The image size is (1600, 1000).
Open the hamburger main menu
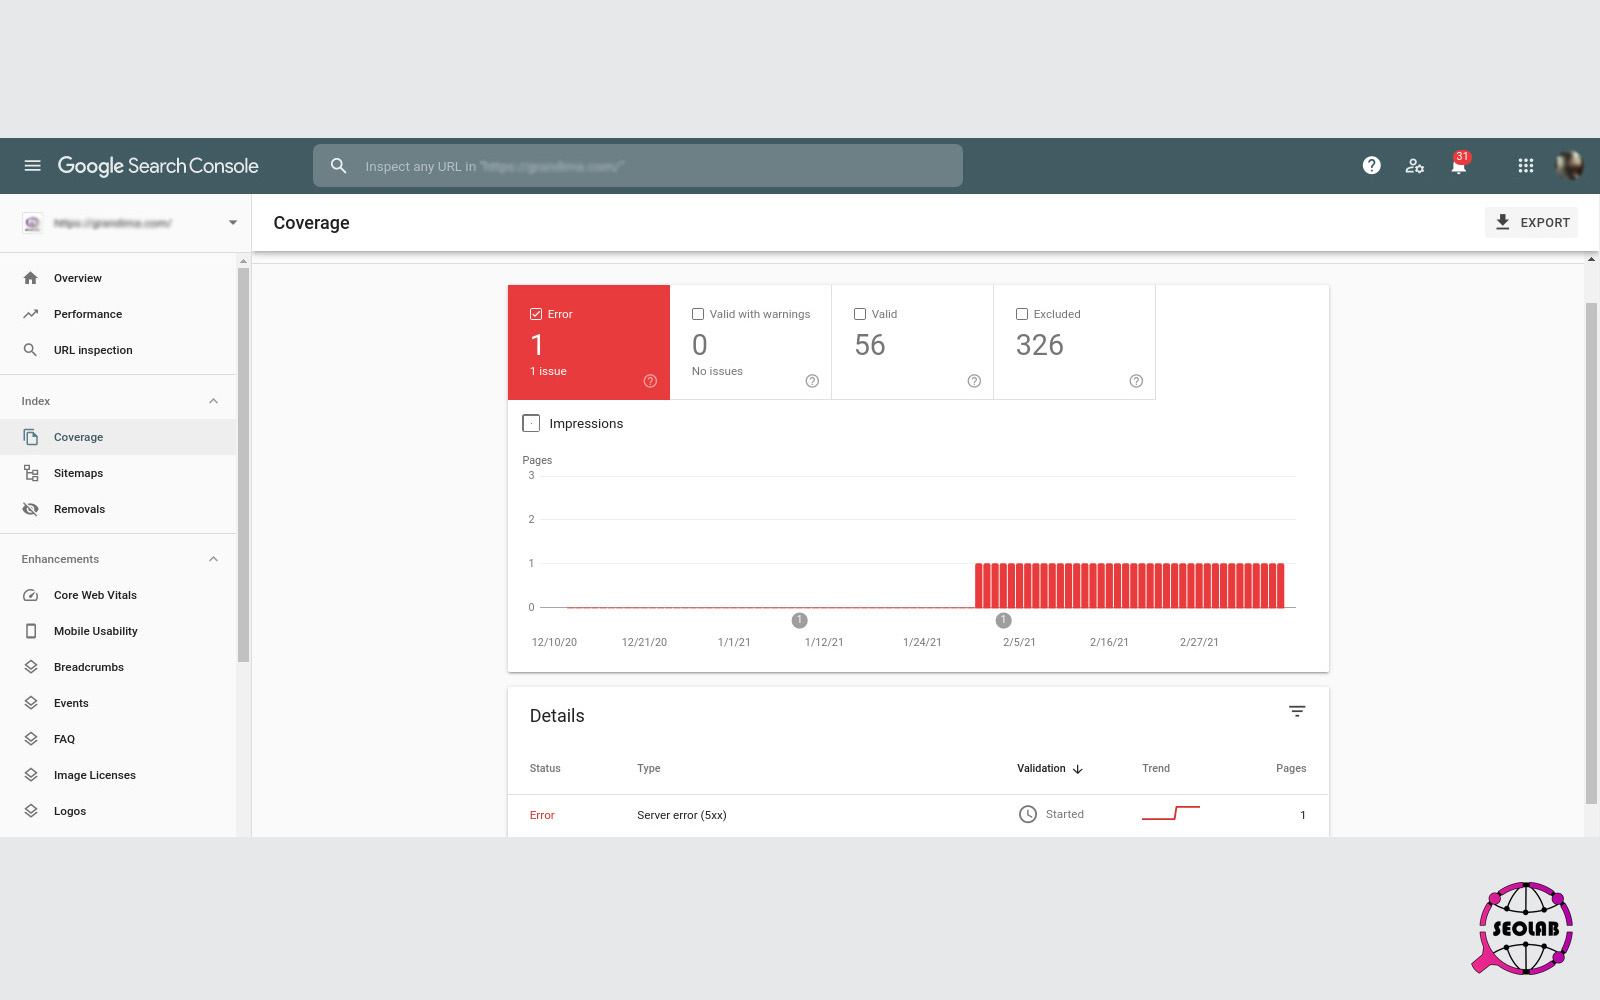(x=32, y=166)
